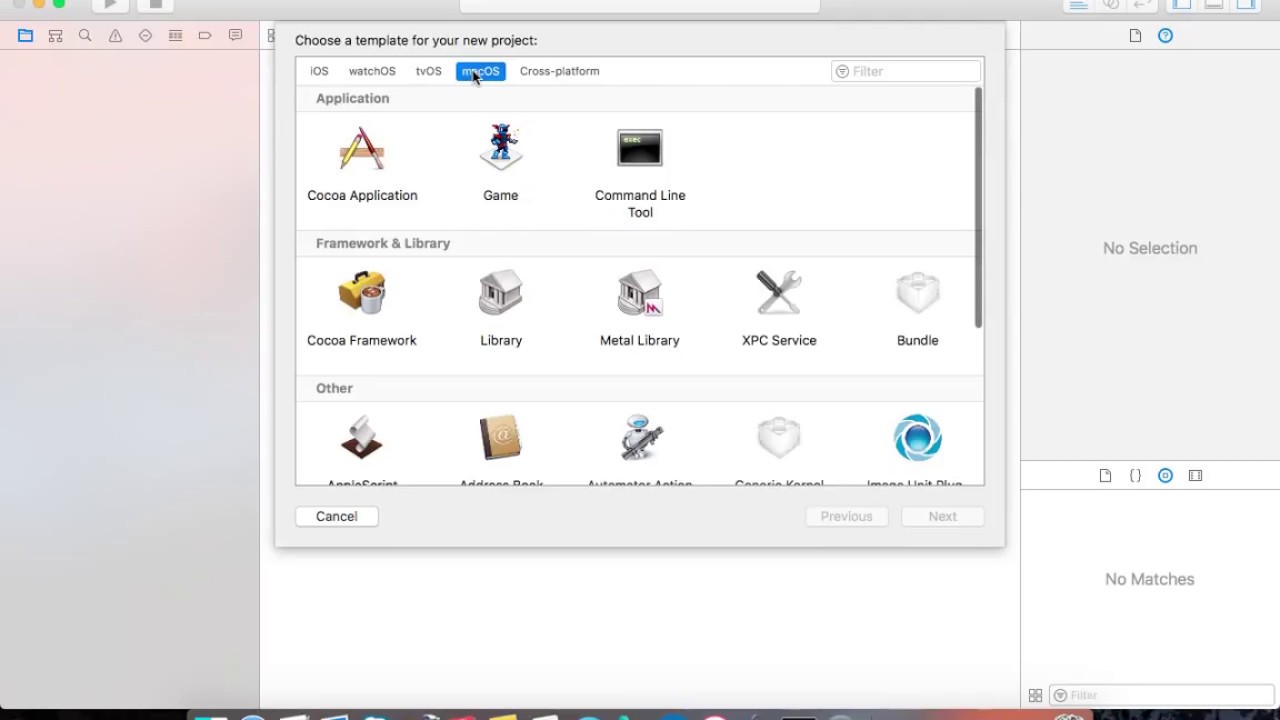Open the Find navigator magnifier icon

pyautogui.click(x=86, y=36)
